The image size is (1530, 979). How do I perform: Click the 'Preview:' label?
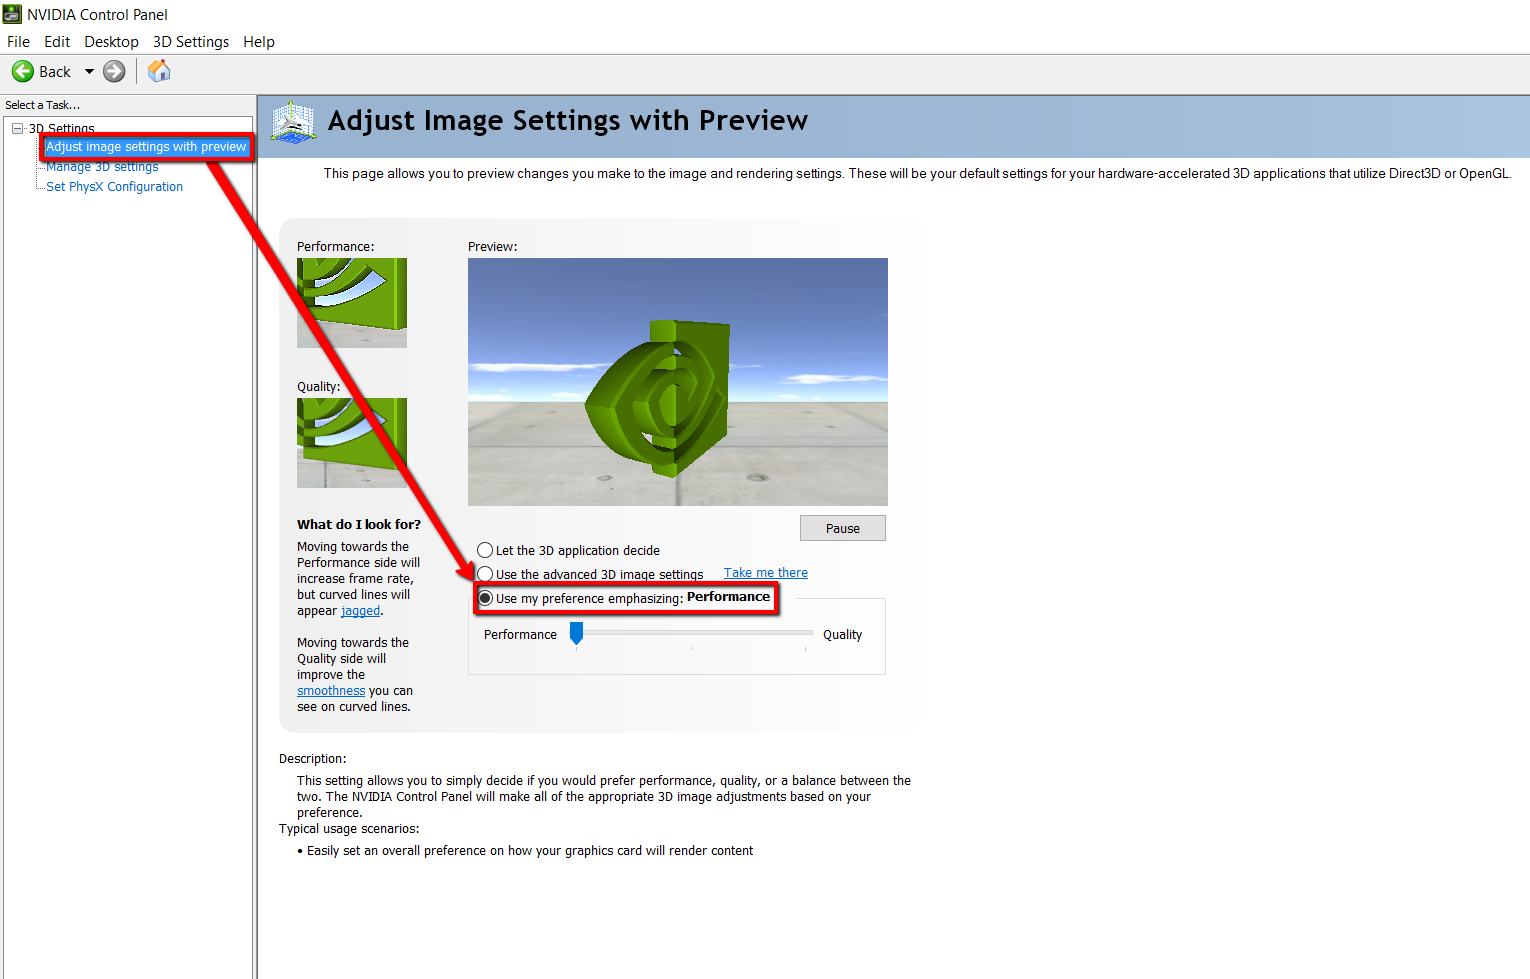[x=493, y=247]
